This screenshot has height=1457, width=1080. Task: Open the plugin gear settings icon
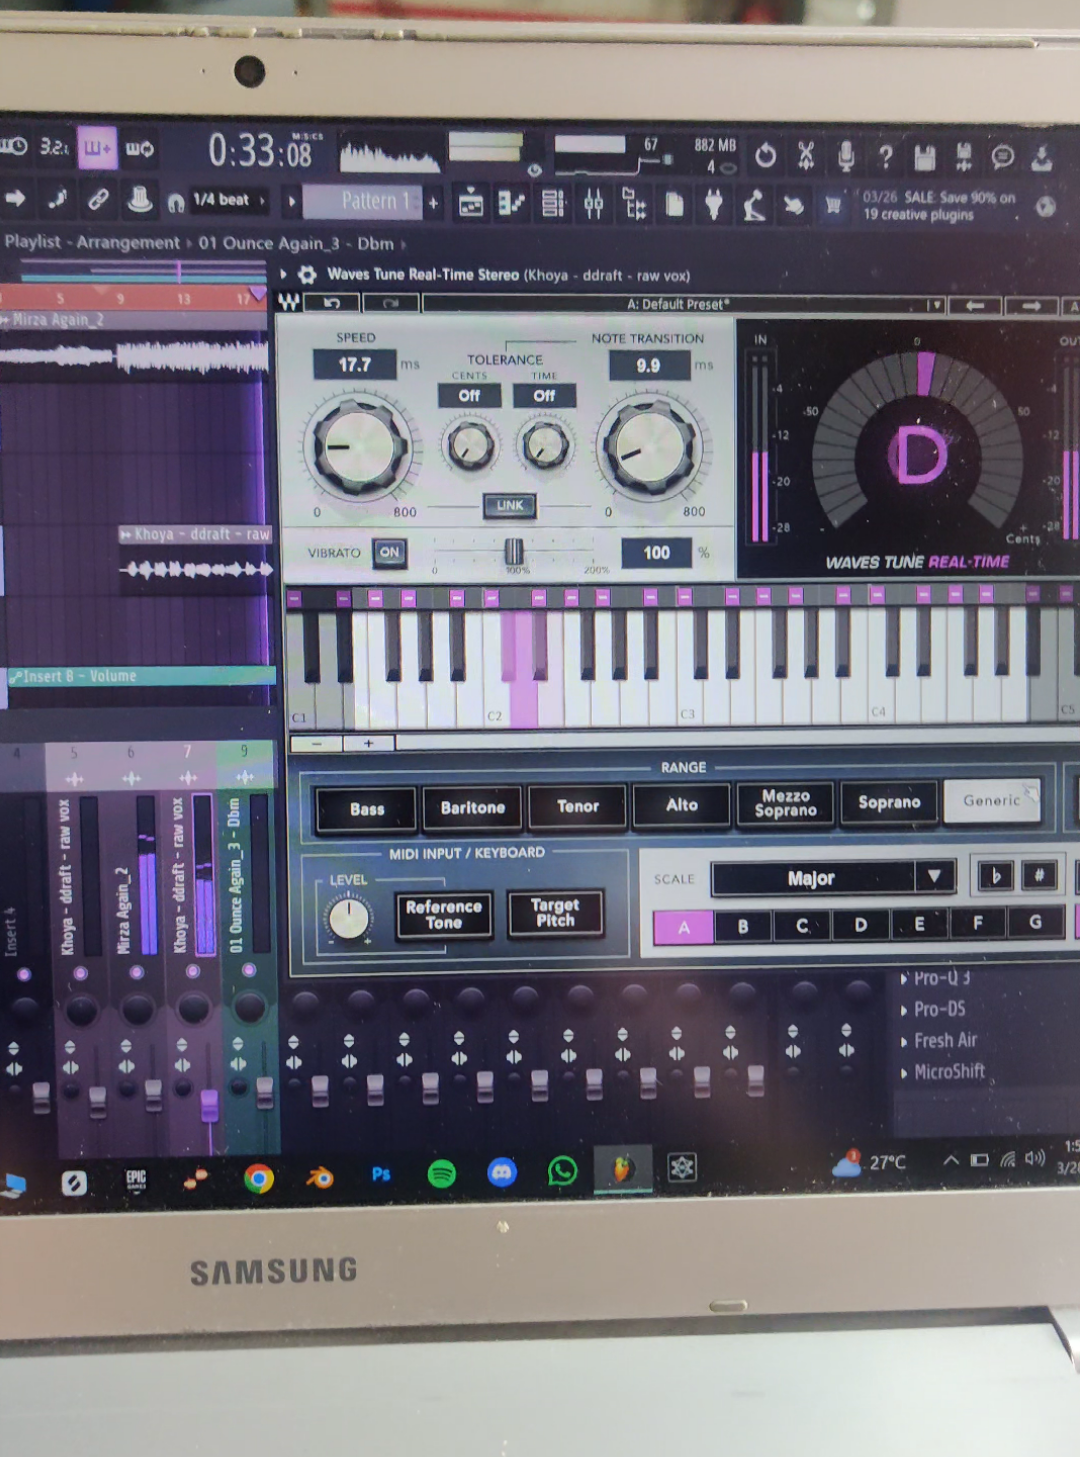point(308,274)
